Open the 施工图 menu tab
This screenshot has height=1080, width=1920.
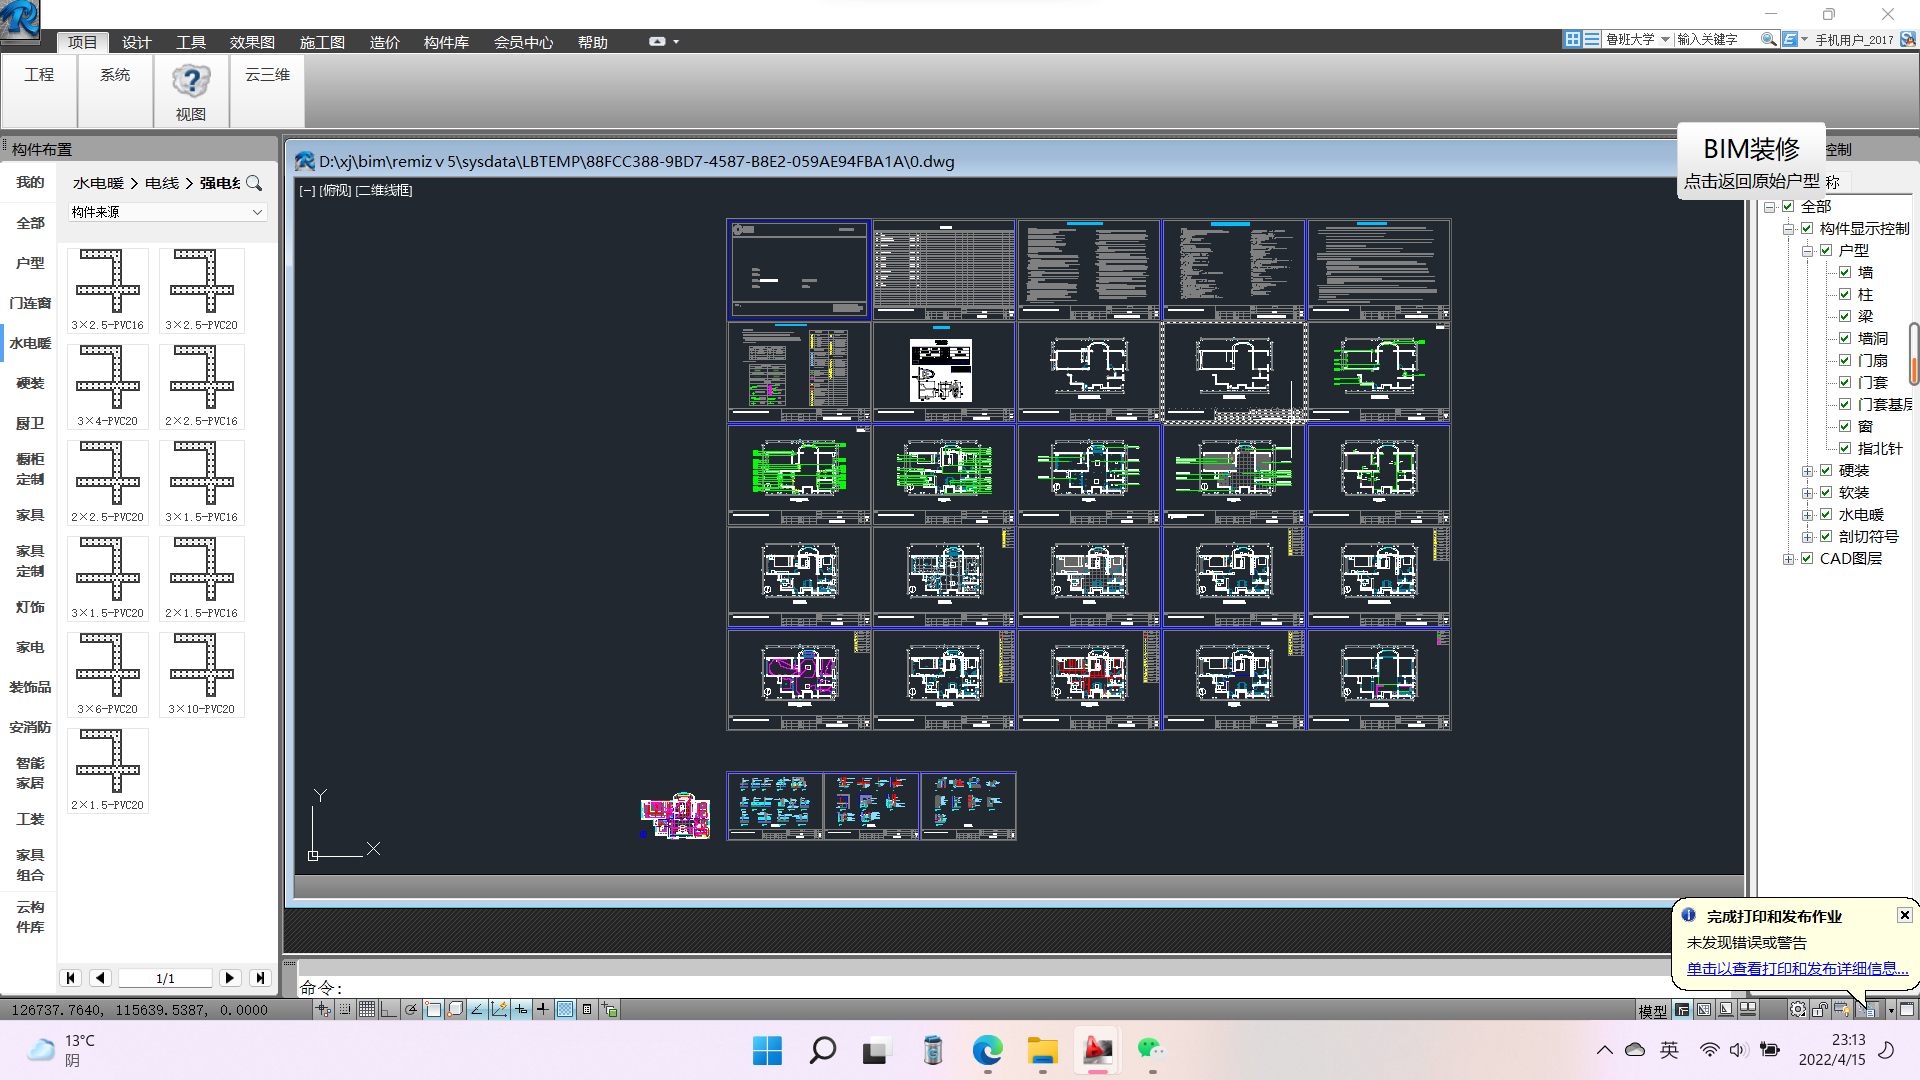point(322,42)
